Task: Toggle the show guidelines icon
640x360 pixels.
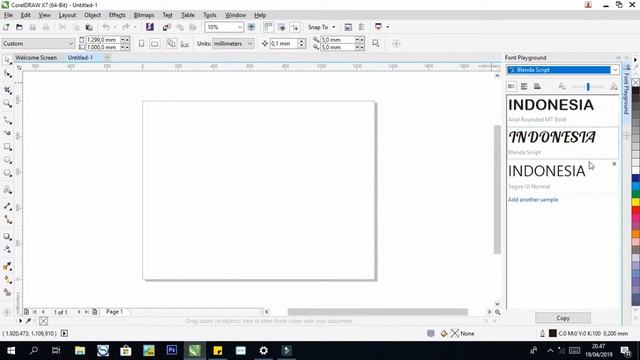Action: click(x=295, y=27)
